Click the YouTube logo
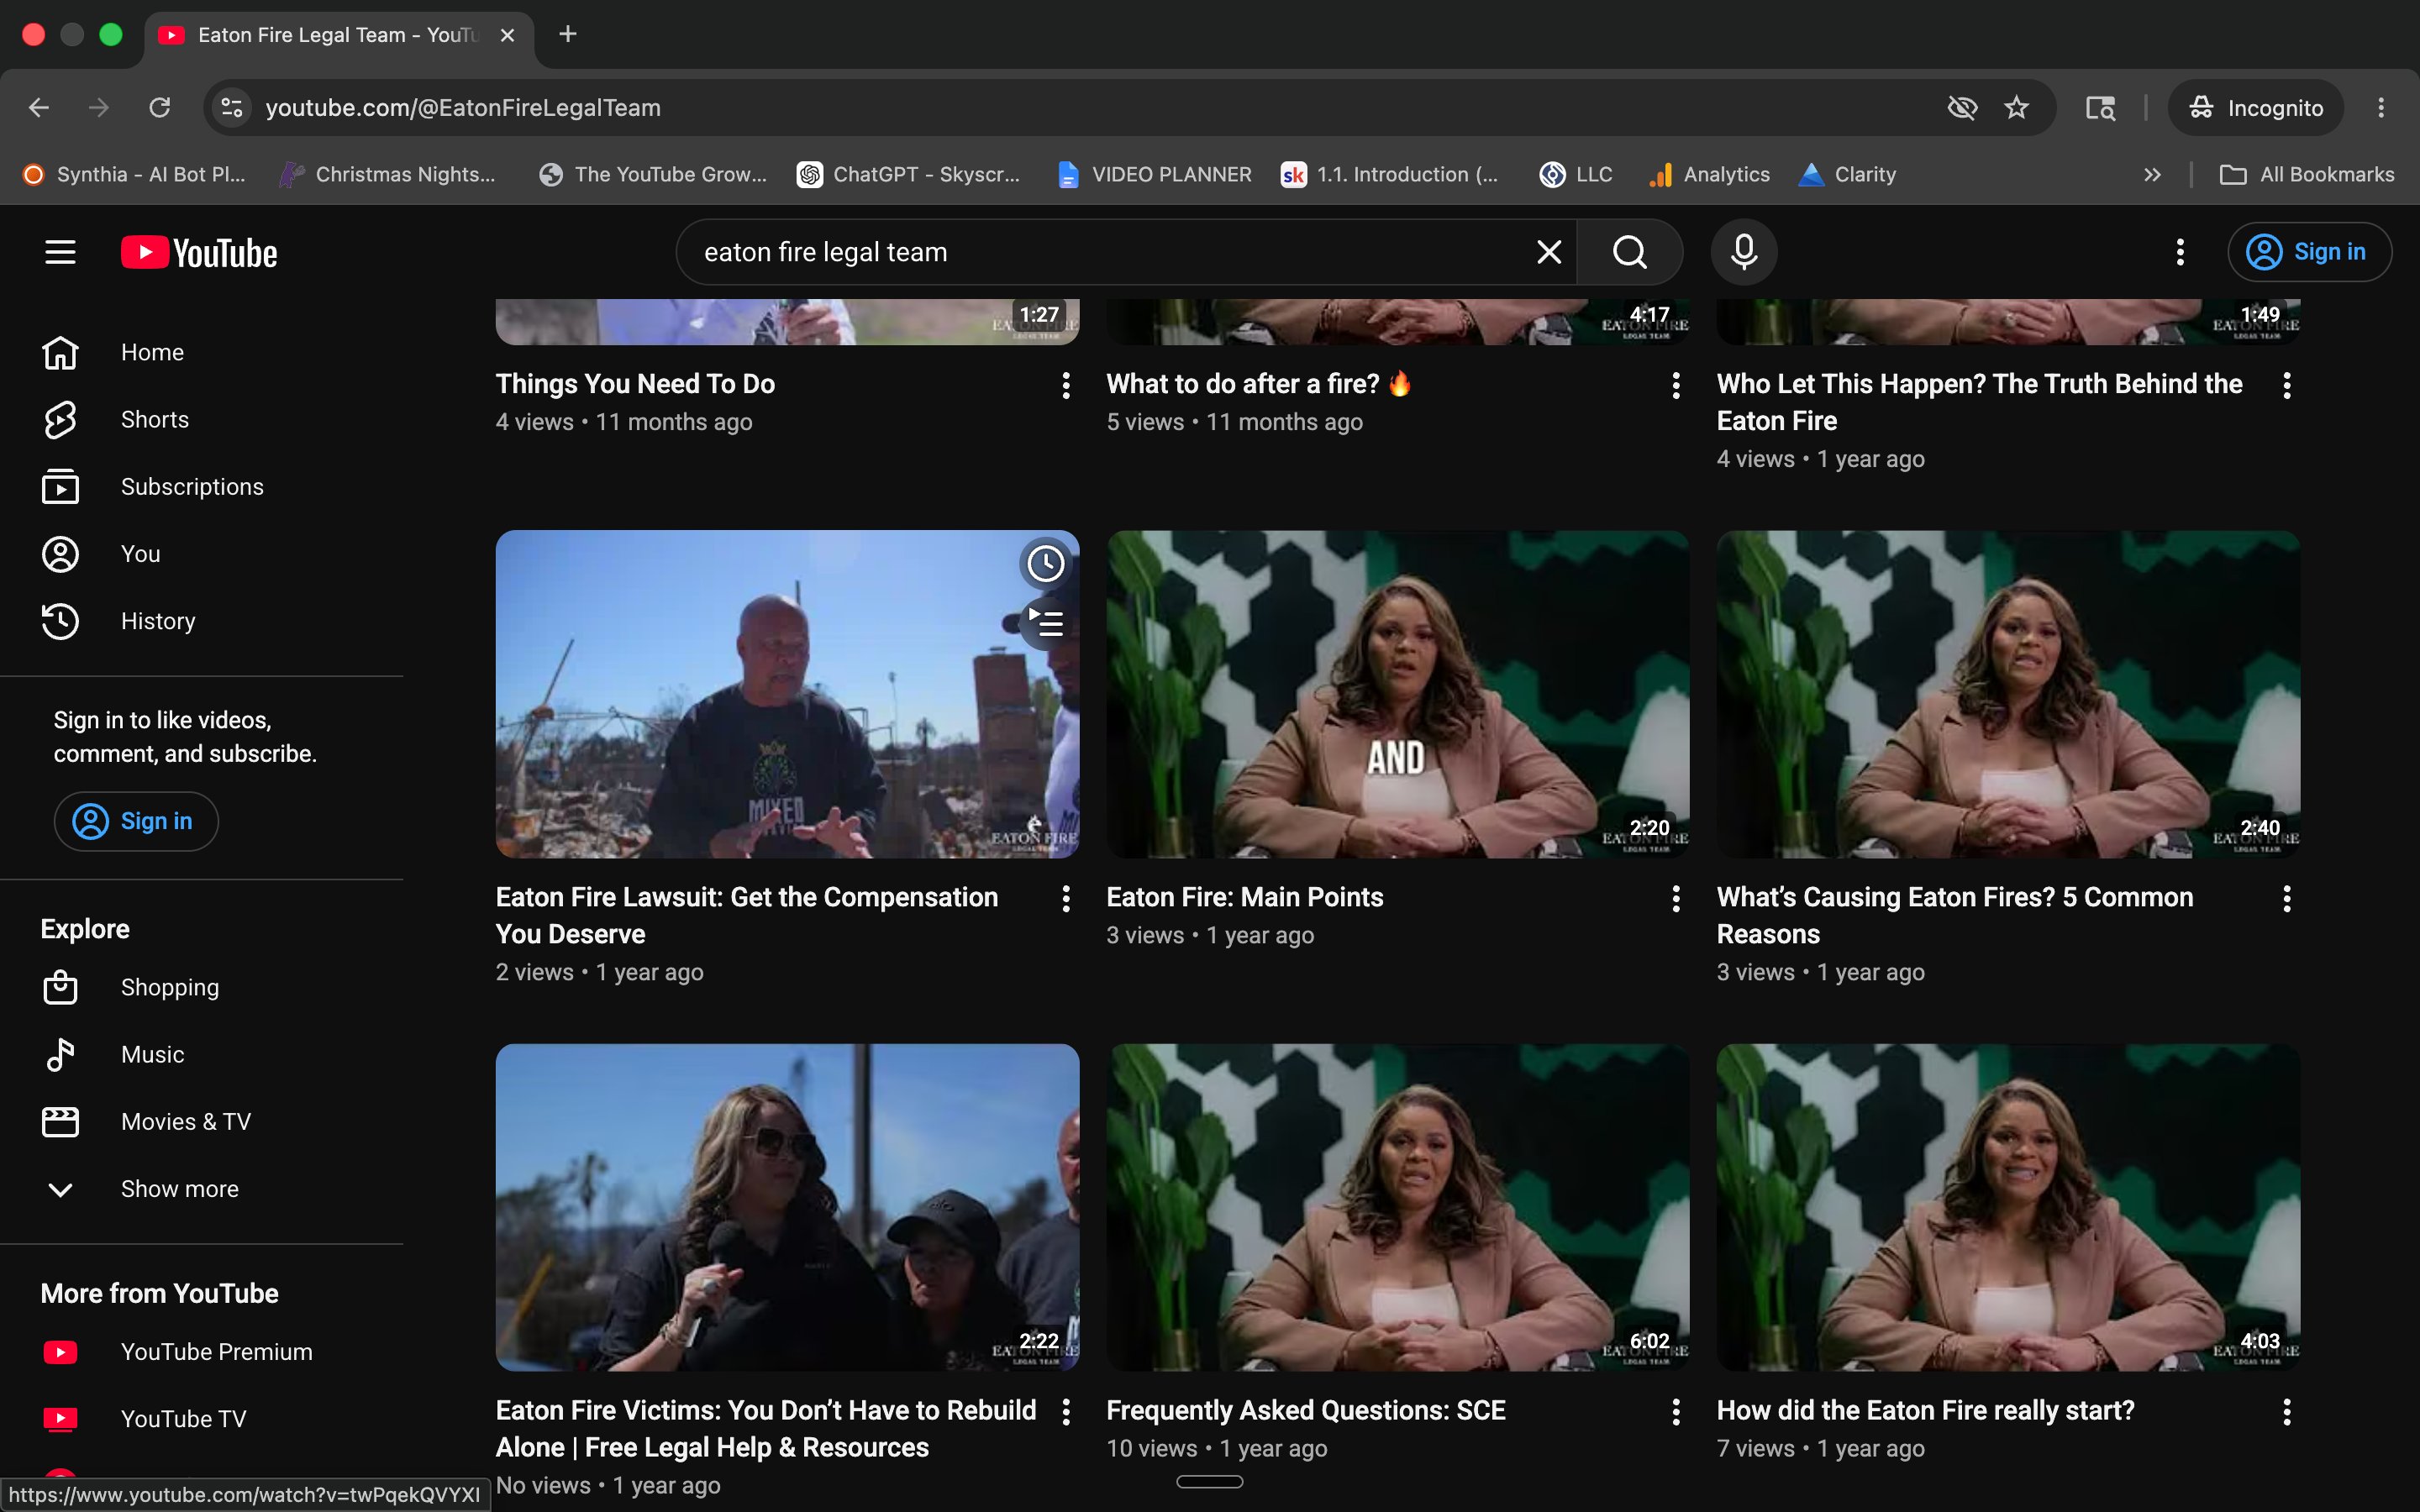 (199, 252)
